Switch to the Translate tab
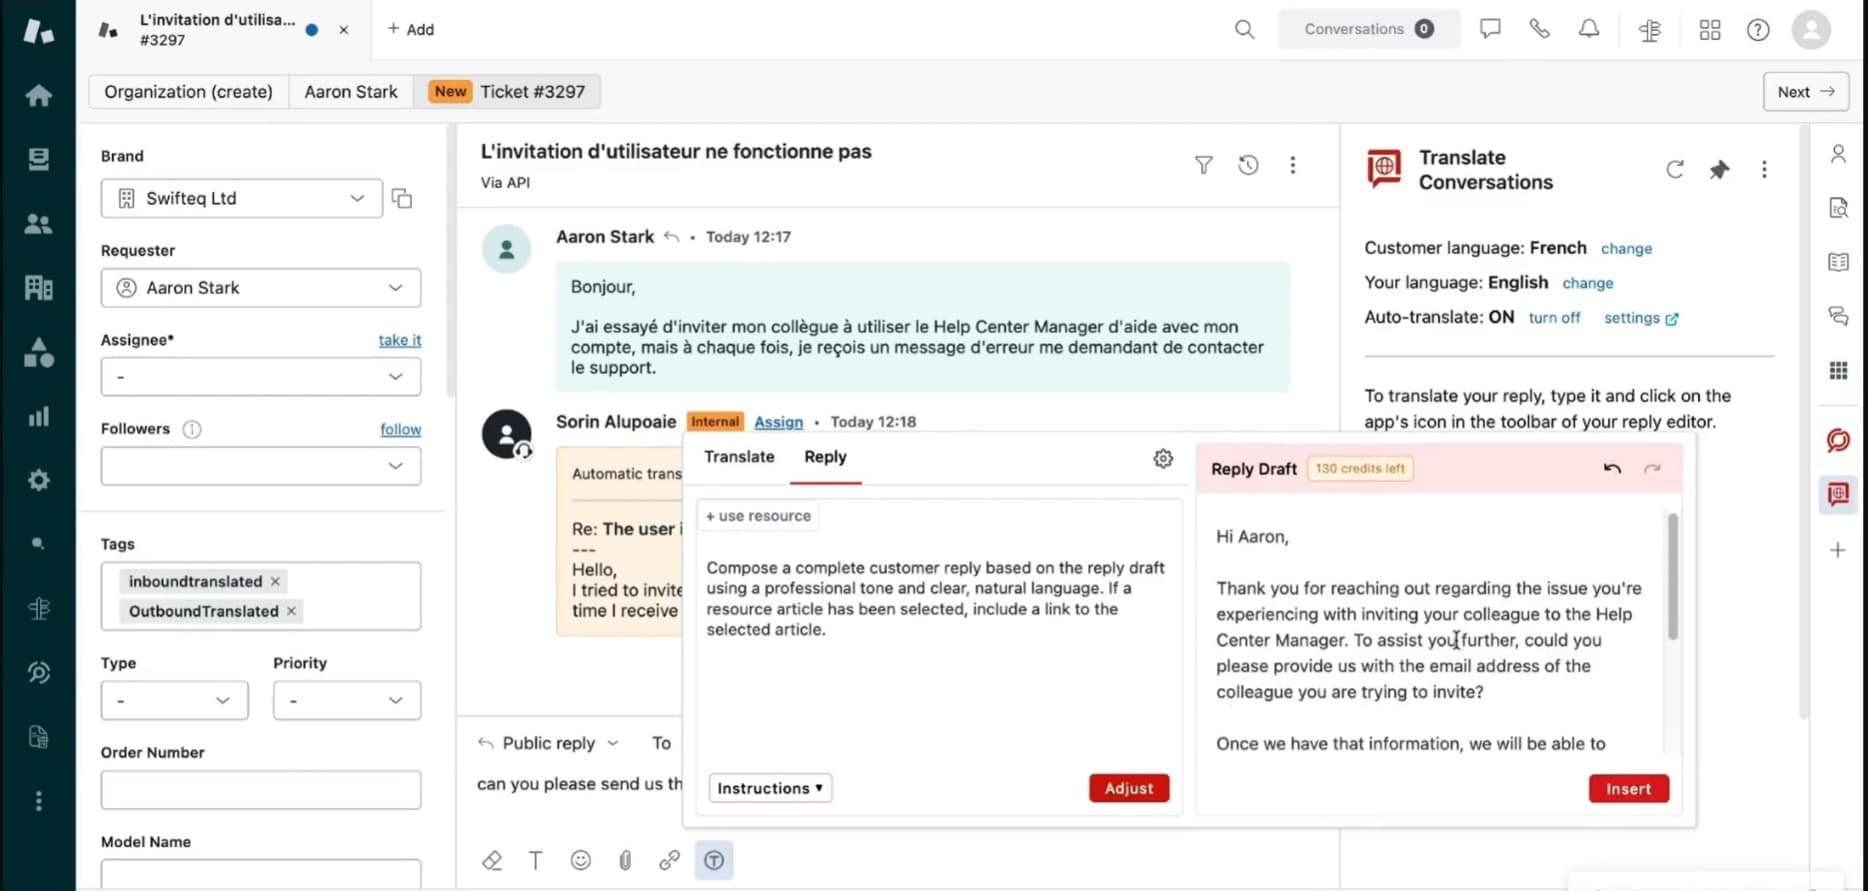 tap(739, 457)
